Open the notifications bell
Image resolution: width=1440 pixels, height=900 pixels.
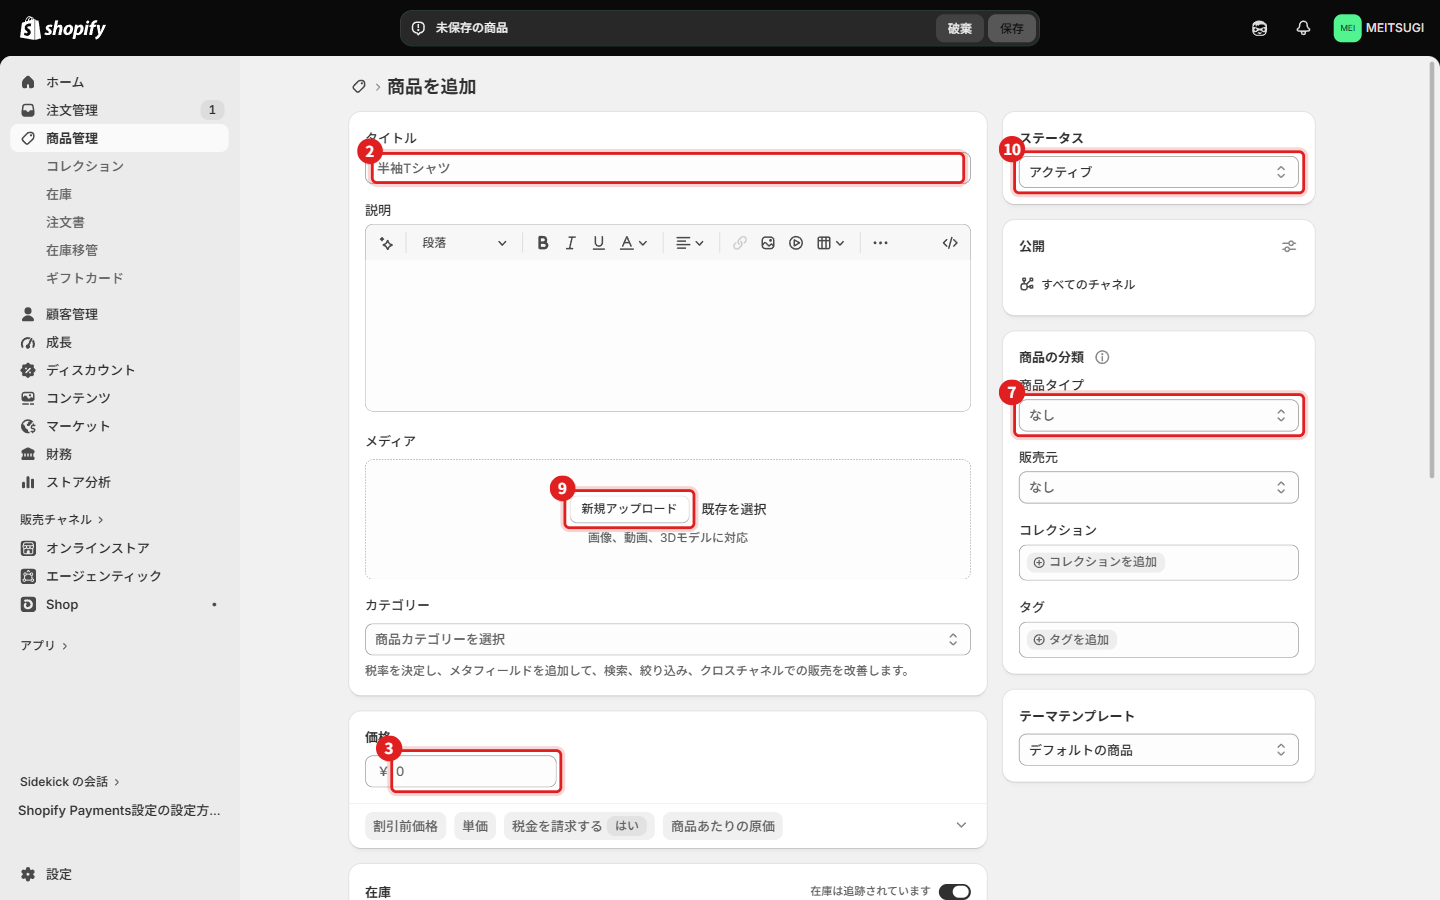click(1303, 28)
